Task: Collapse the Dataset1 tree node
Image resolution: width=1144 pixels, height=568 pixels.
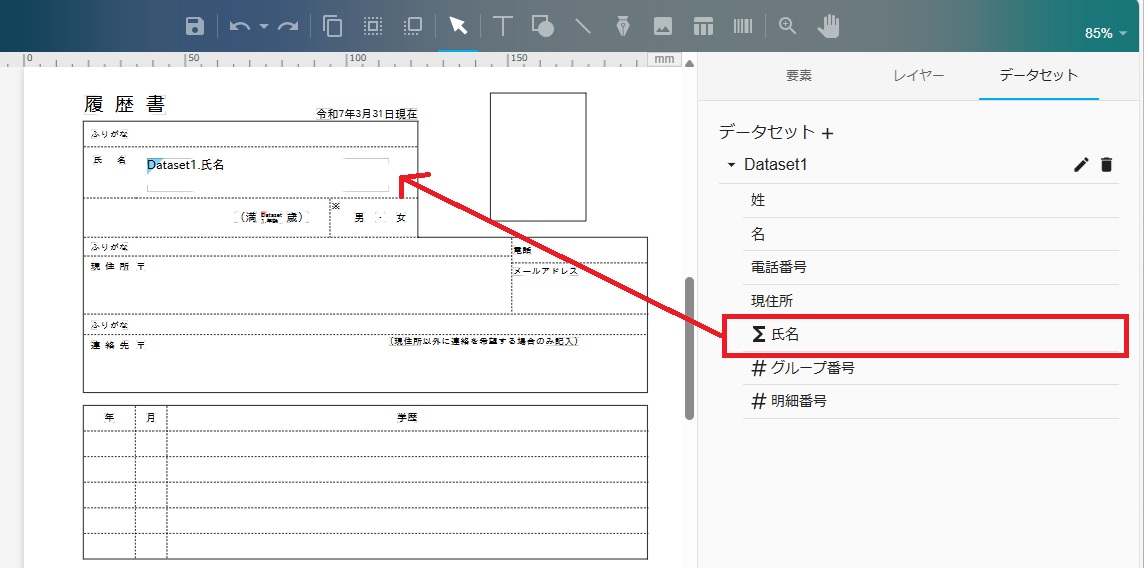Action: (x=731, y=165)
